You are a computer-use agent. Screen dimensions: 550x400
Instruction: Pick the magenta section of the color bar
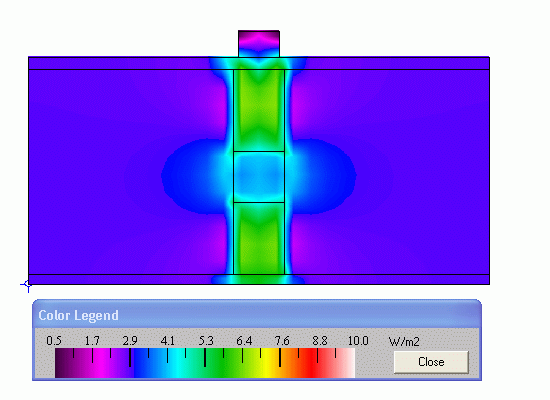pos(102,363)
